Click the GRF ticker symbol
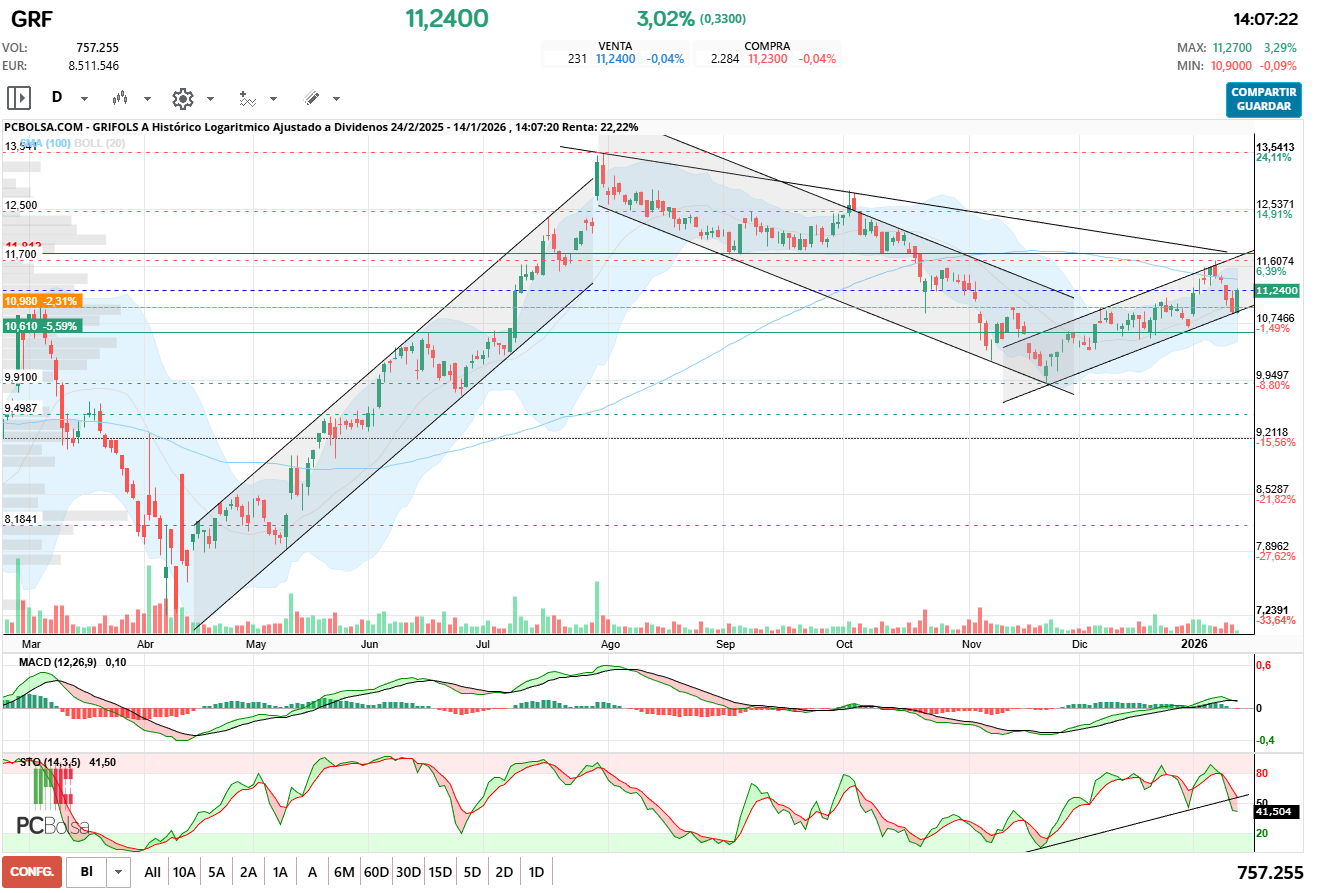This screenshot has width=1317, height=893. [33, 19]
